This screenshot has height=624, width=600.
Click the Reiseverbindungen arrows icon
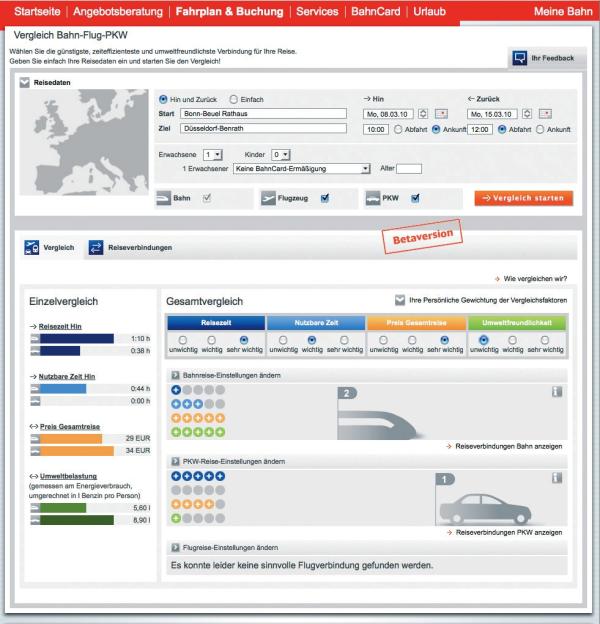click(x=96, y=248)
